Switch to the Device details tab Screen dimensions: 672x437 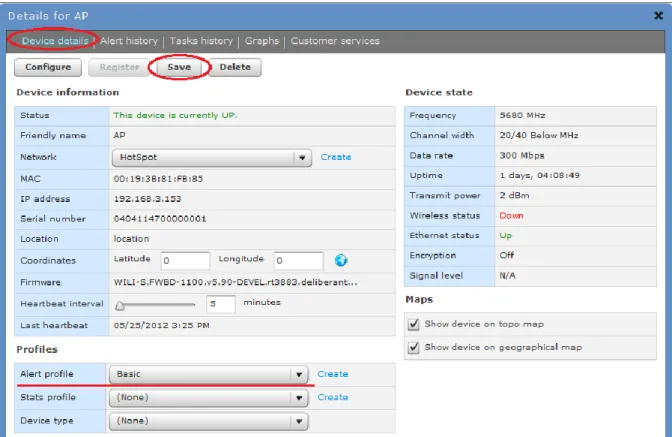[x=55, y=41]
